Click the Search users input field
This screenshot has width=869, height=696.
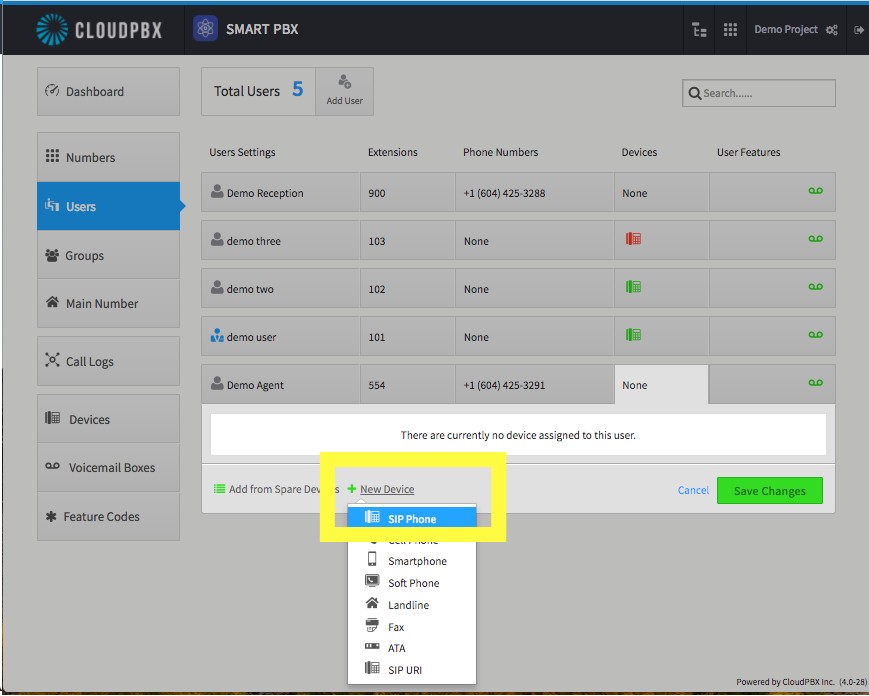(x=759, y=93)
